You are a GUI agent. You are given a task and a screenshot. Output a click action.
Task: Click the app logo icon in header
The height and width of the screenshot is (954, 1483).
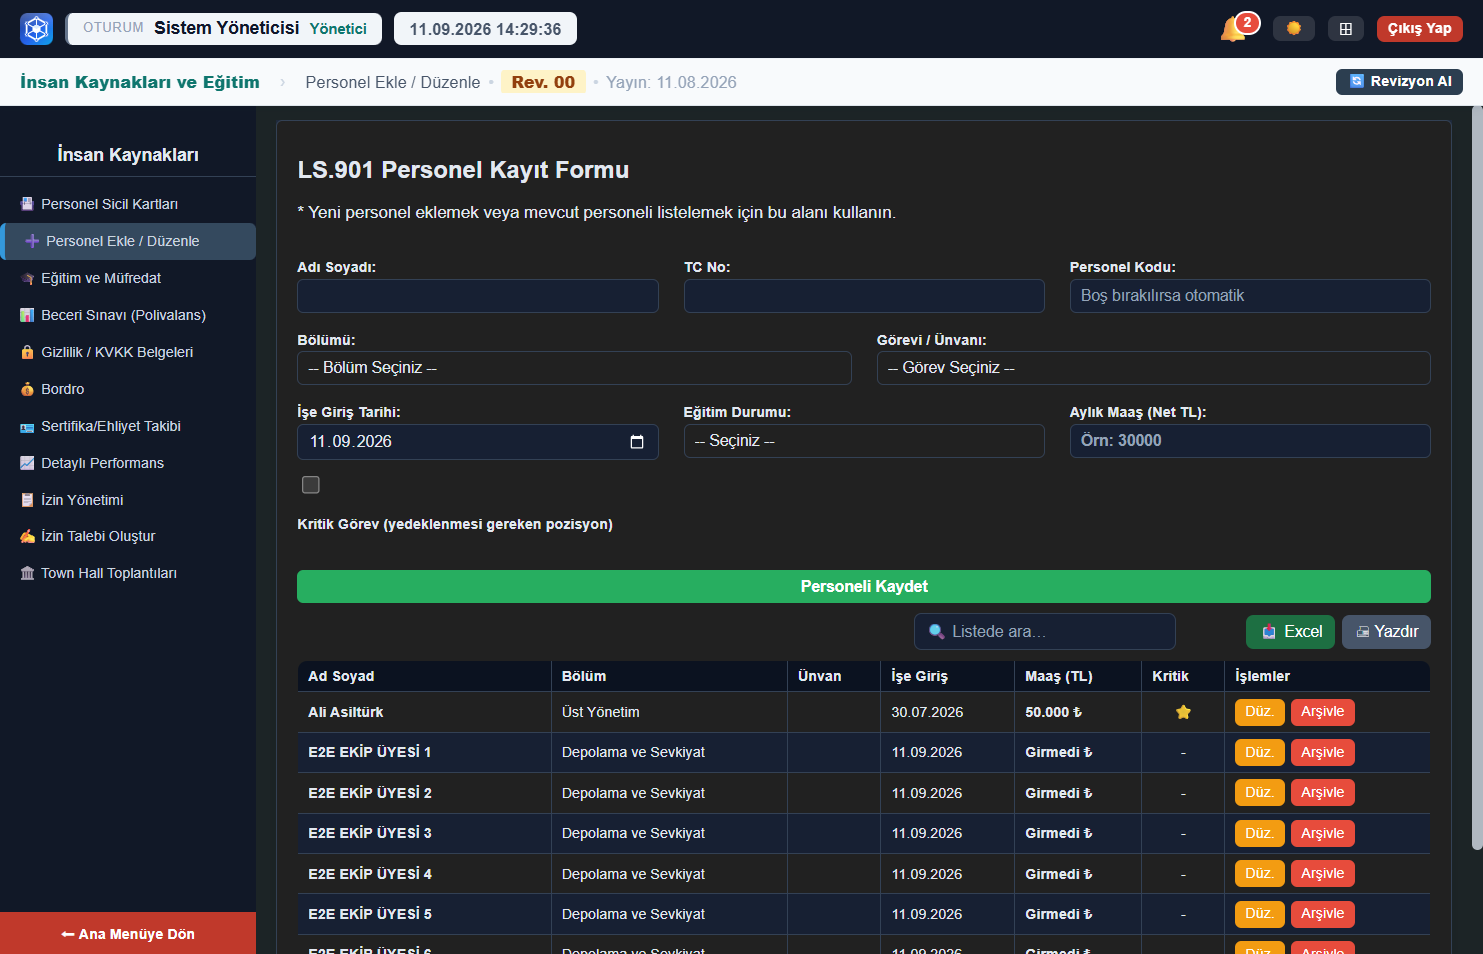[x=37, y=29]
